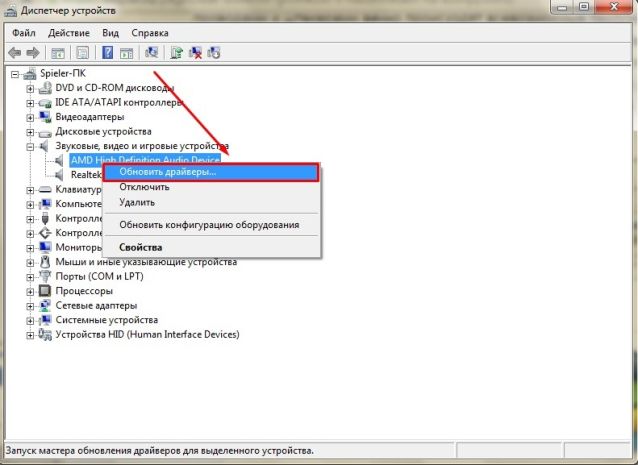The height and width of the screenshot is (465, 638).
Task: Click the Back arrow toolbar icon
Action: [14, 52]
